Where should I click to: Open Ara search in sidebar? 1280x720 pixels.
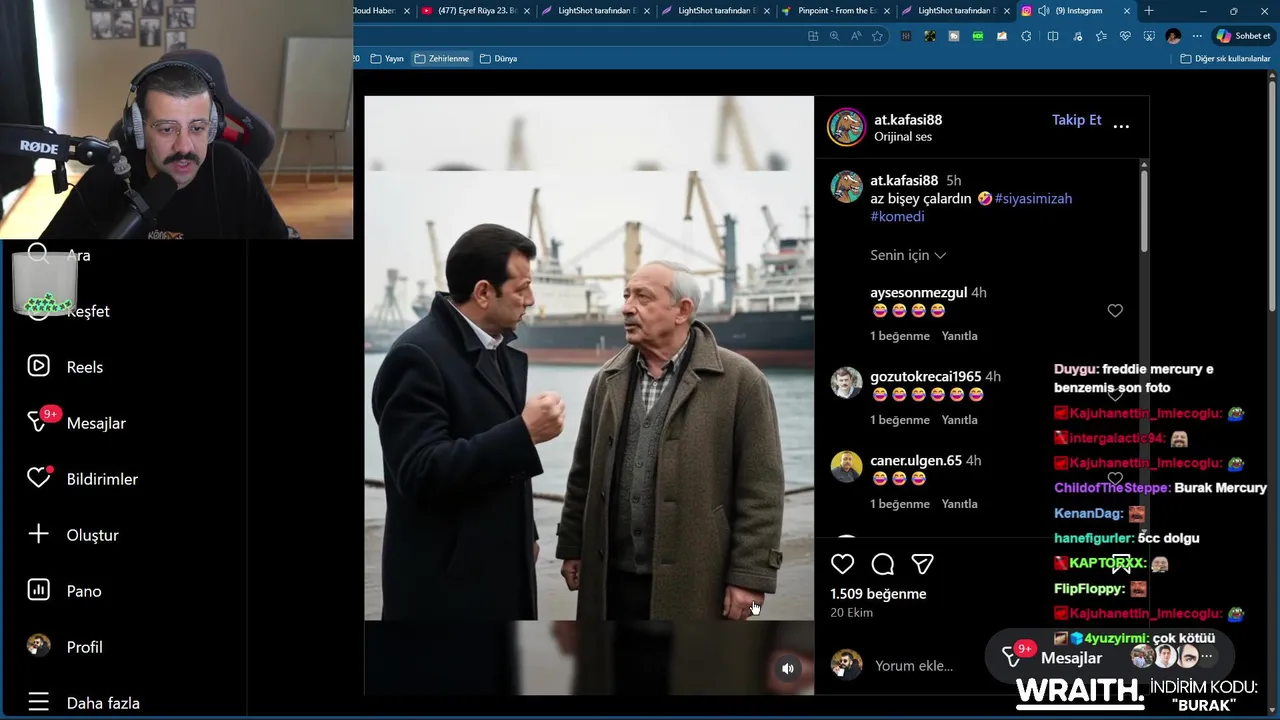pos(60,255)
